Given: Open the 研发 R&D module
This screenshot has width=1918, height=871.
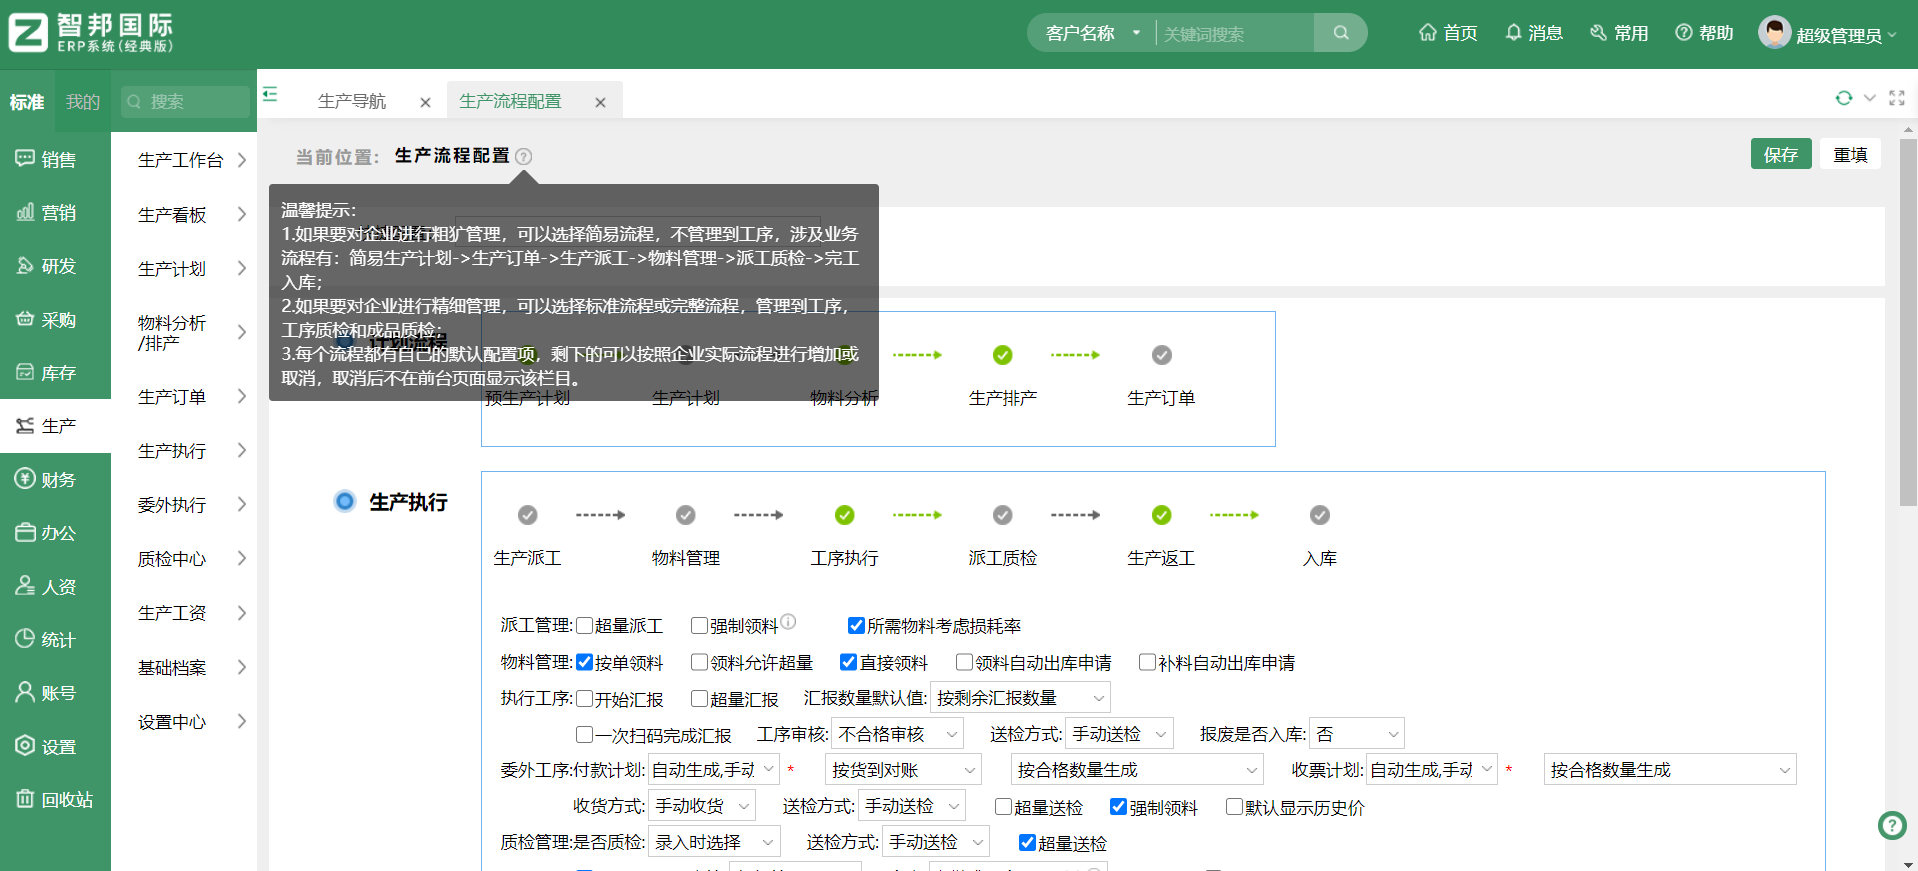Looking at the screenshot, I should (x=46, y=266).
